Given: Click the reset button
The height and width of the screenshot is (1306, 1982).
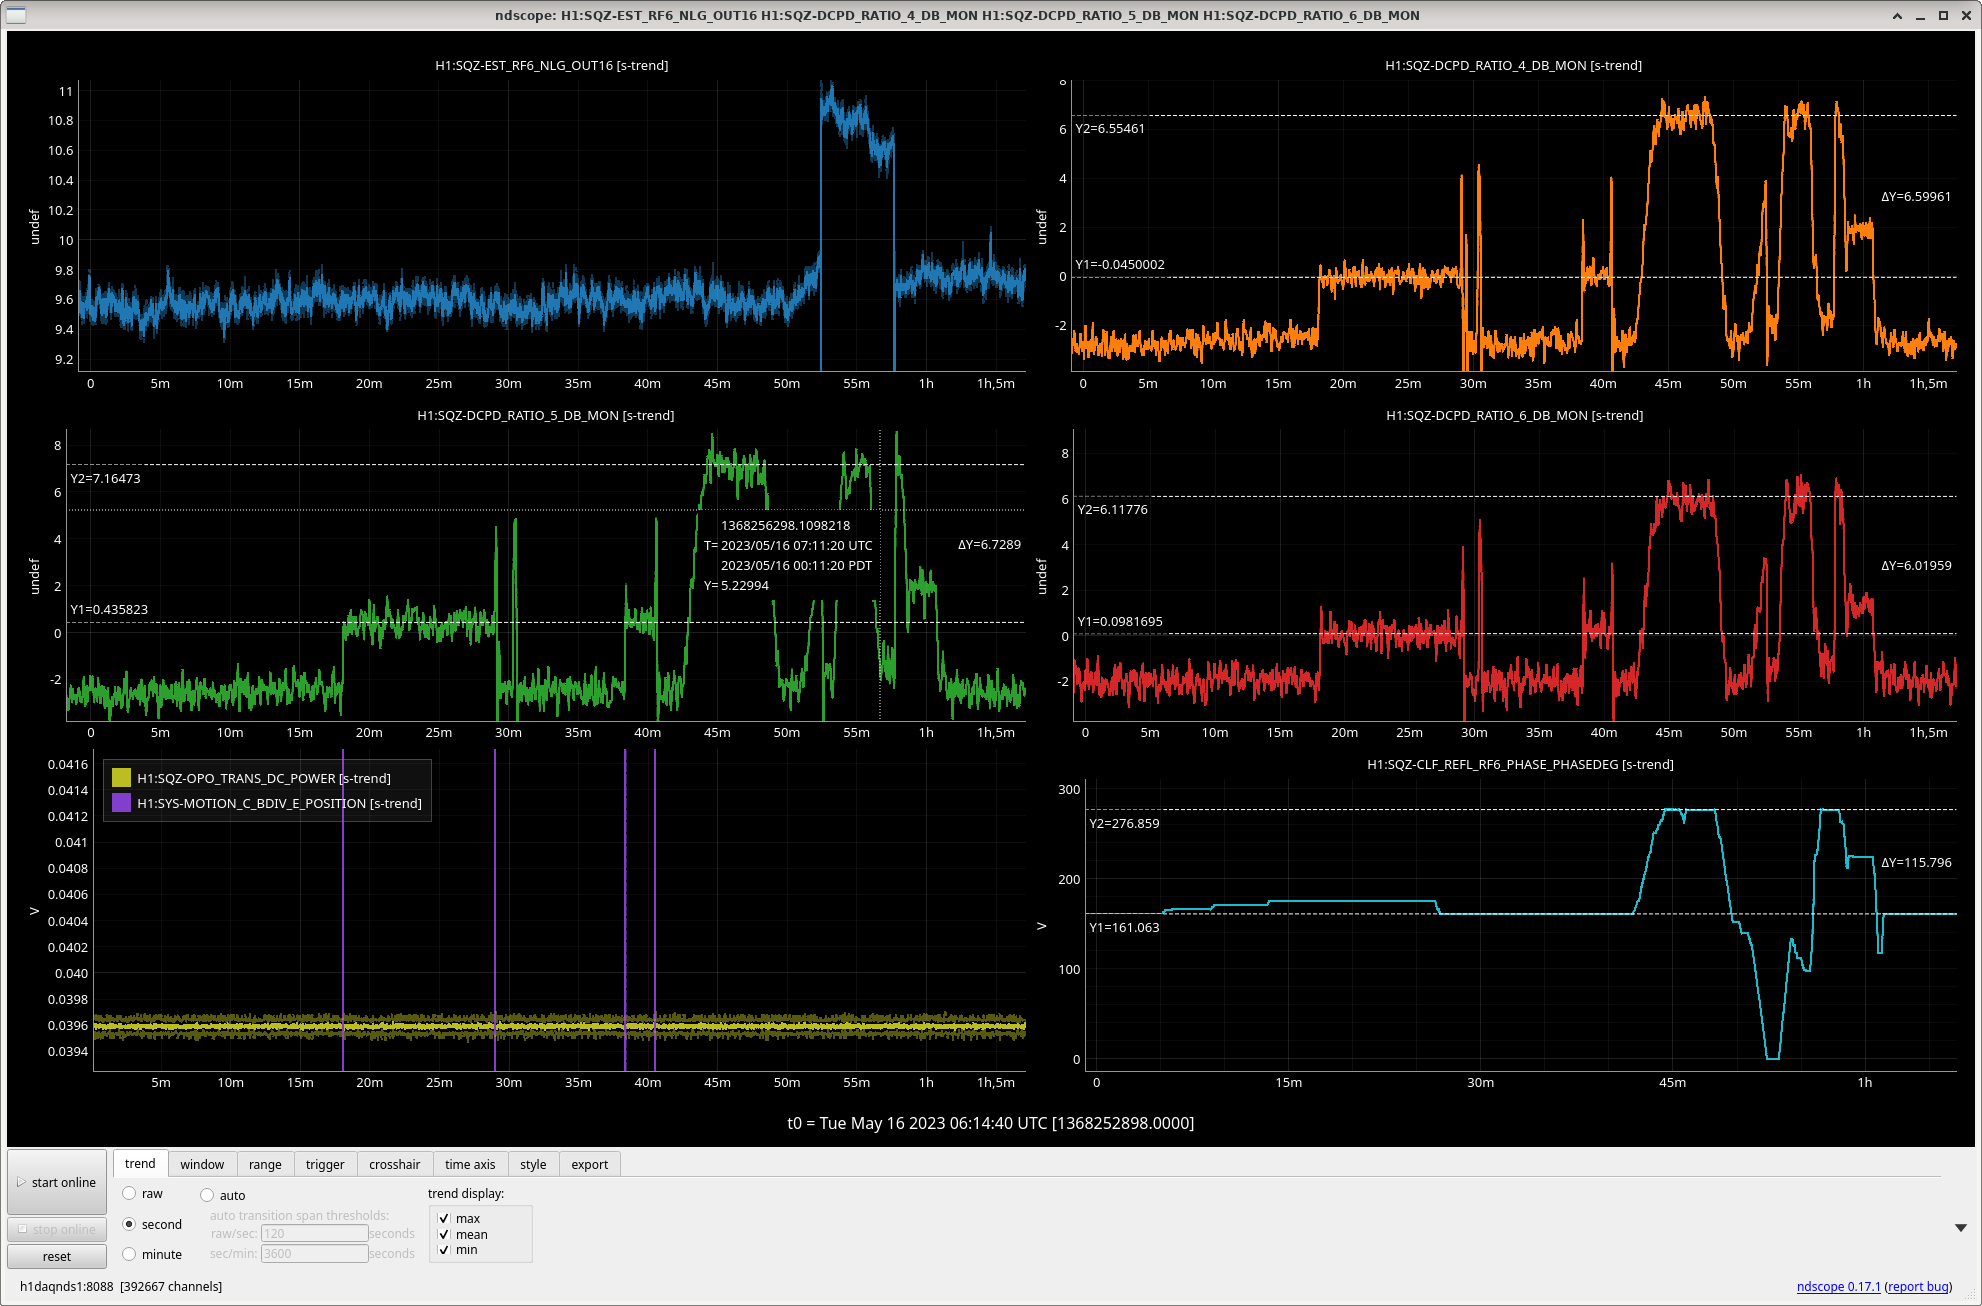Looking at the screenshot, I should [x=57, y=1256].
